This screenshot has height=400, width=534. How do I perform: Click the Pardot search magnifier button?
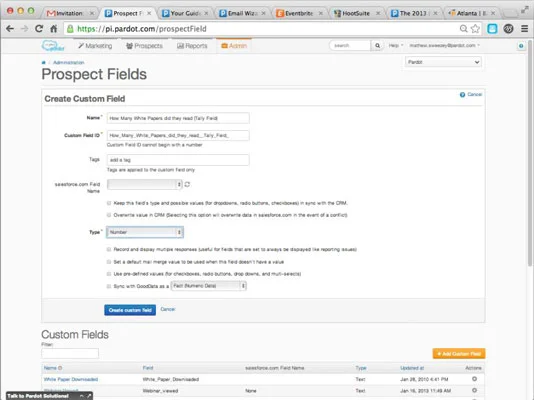pos(377,46)
